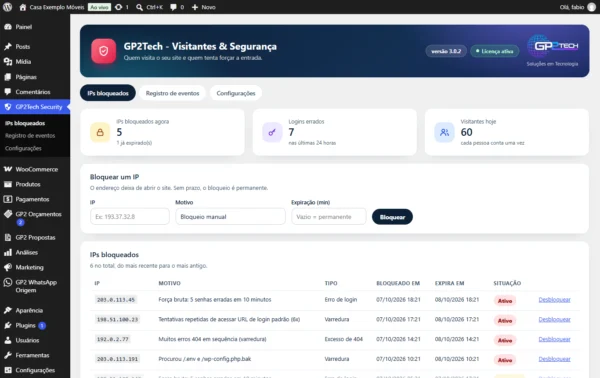600x378 pixels.
Task: Click the Ativo badge for 192.0.2.77
Action: click(x=505, y=341)
